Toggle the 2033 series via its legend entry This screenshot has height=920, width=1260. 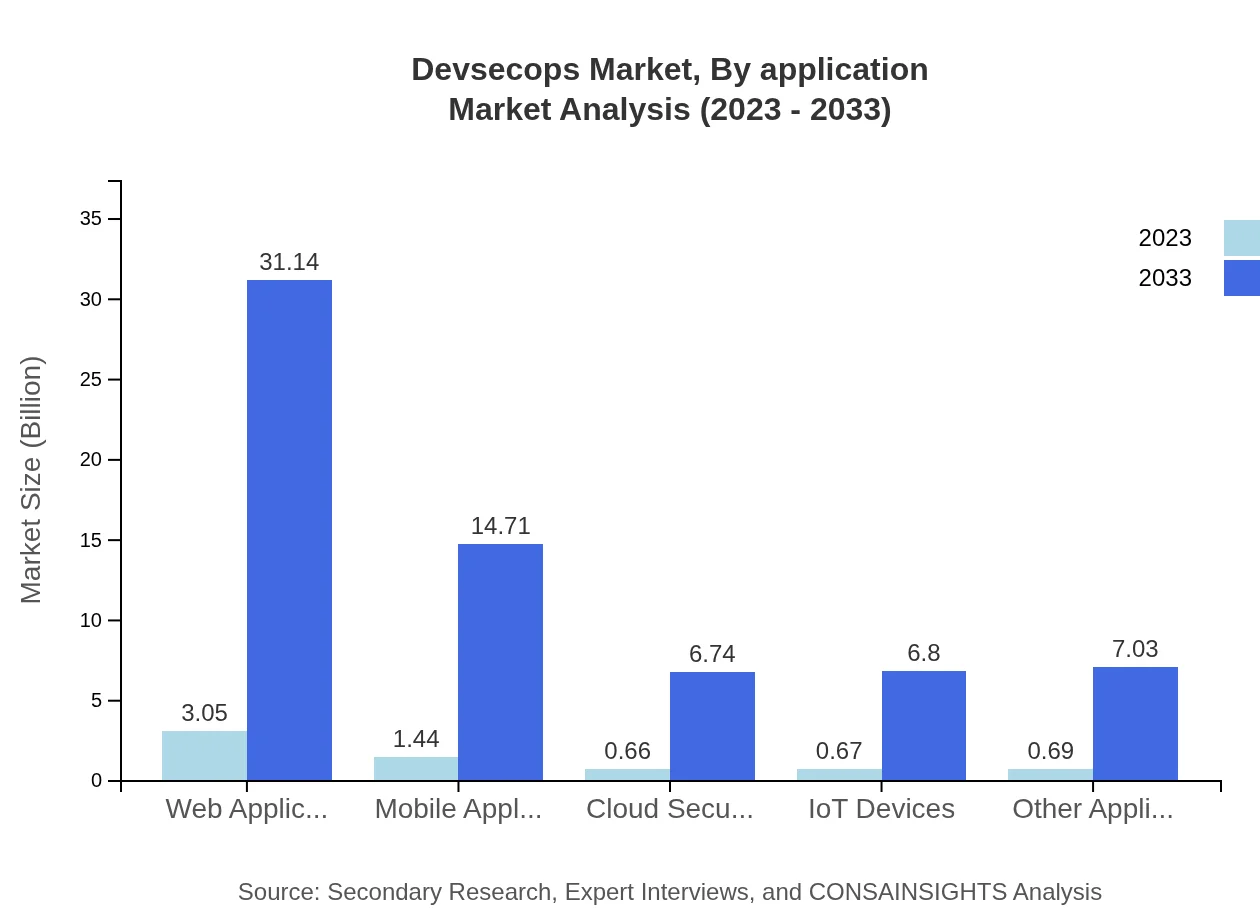(x=1165, y=278)
